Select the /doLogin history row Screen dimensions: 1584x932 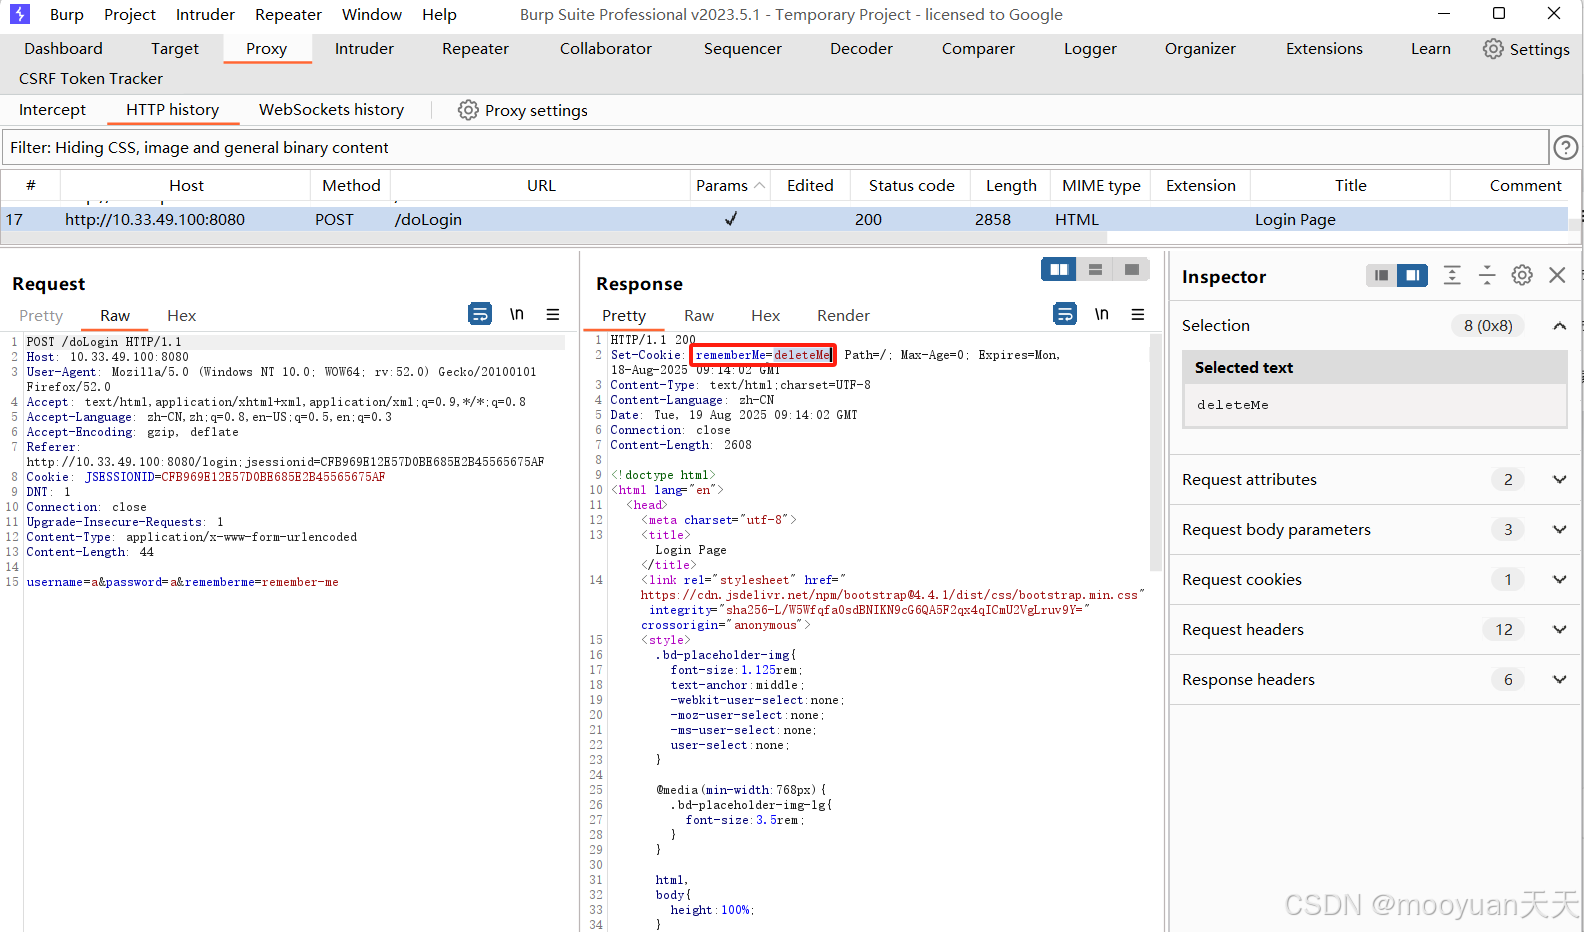click(785, 219)
